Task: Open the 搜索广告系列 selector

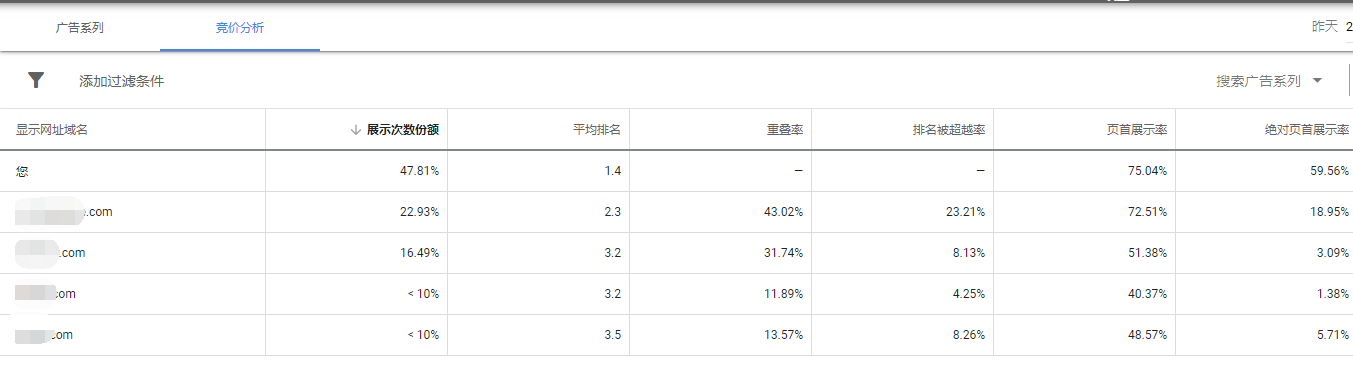Action: [x=1269, y=81]
